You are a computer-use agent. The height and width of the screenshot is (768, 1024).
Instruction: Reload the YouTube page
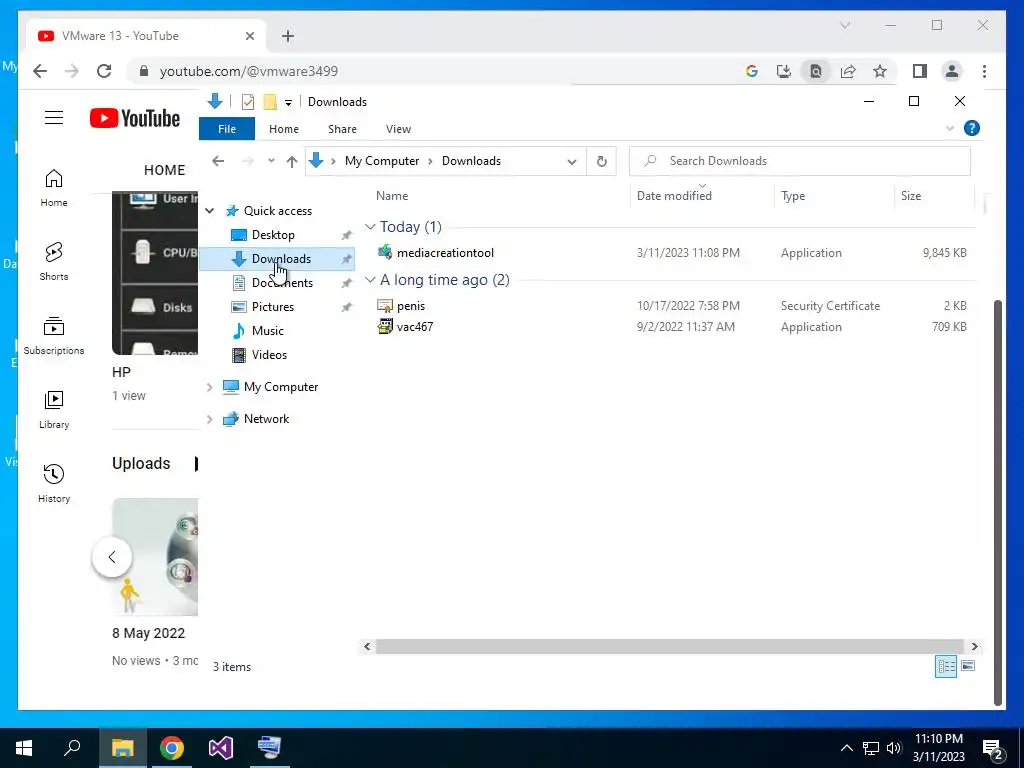104,71
